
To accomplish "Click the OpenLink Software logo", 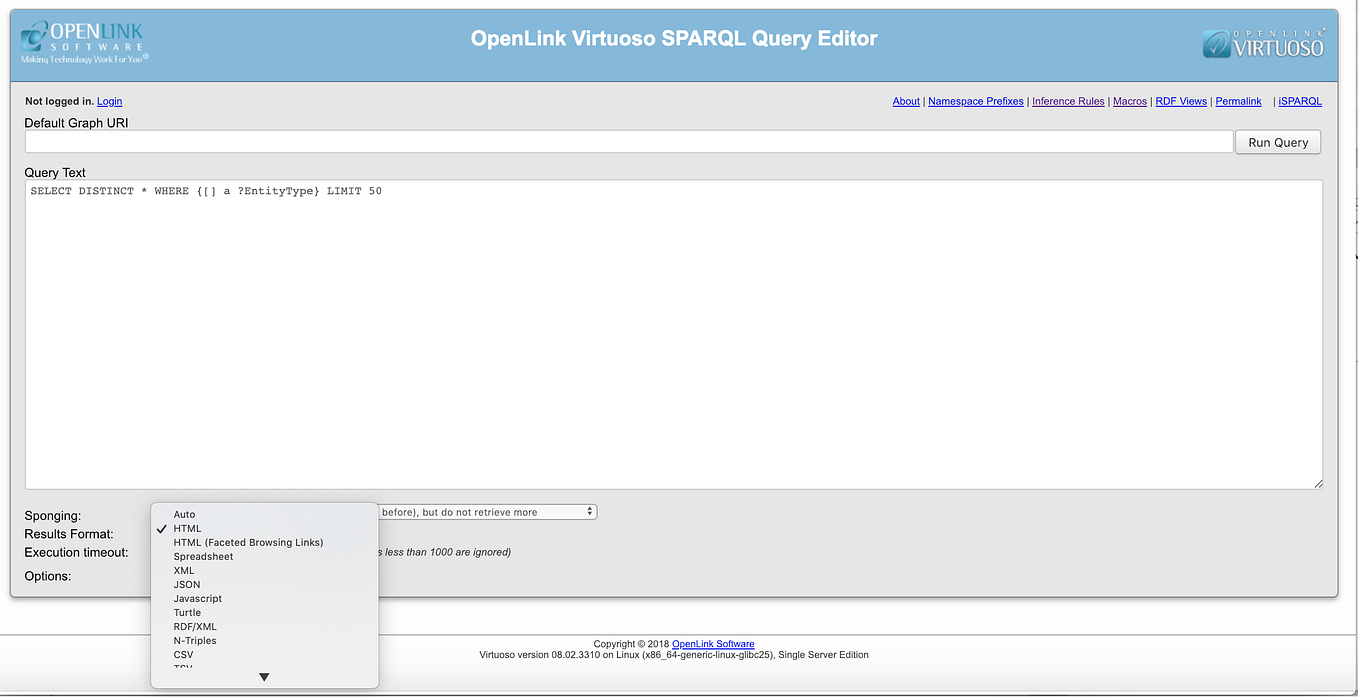I will pyautogui.click(x=85, y=42).
